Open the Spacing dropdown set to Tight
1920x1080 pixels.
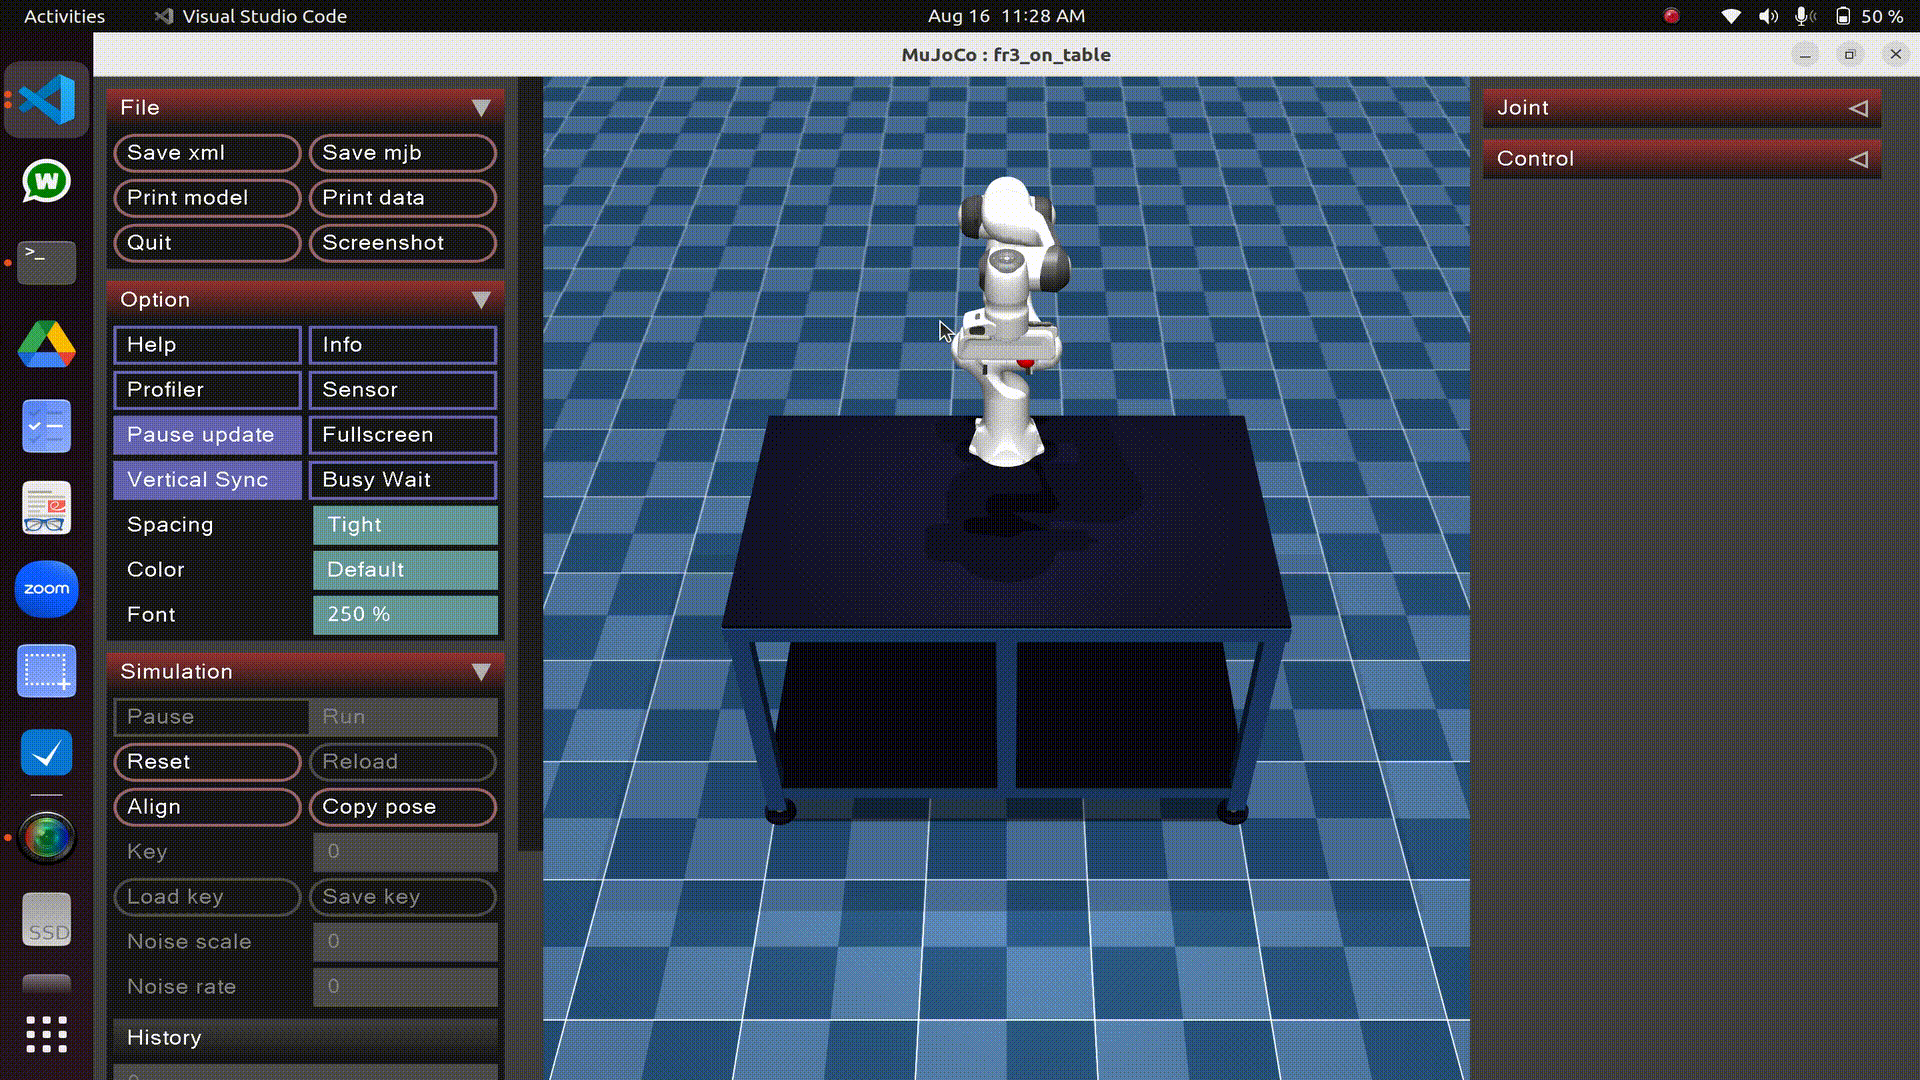[404, 524]
